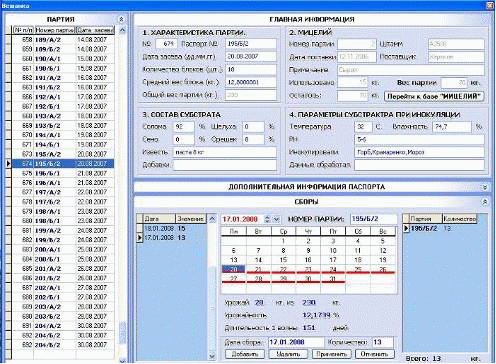
Task: Click the date spinner next to 17.01.2008
Action: point(267,219)
